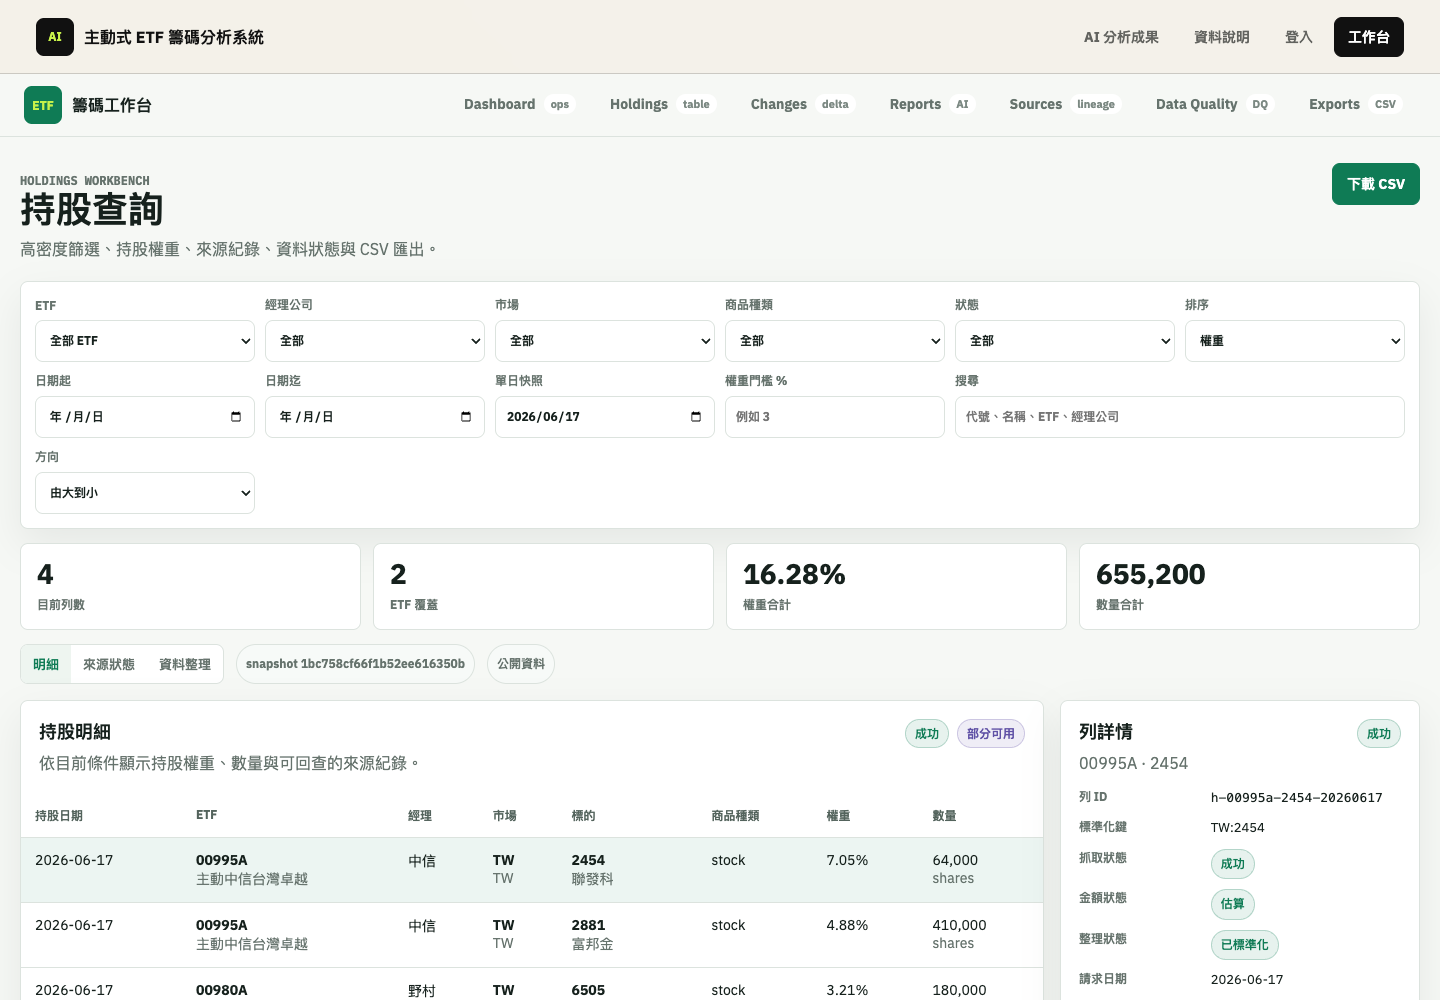
Task: Open the 狀態 dropdown
Action: [1065, 341]
